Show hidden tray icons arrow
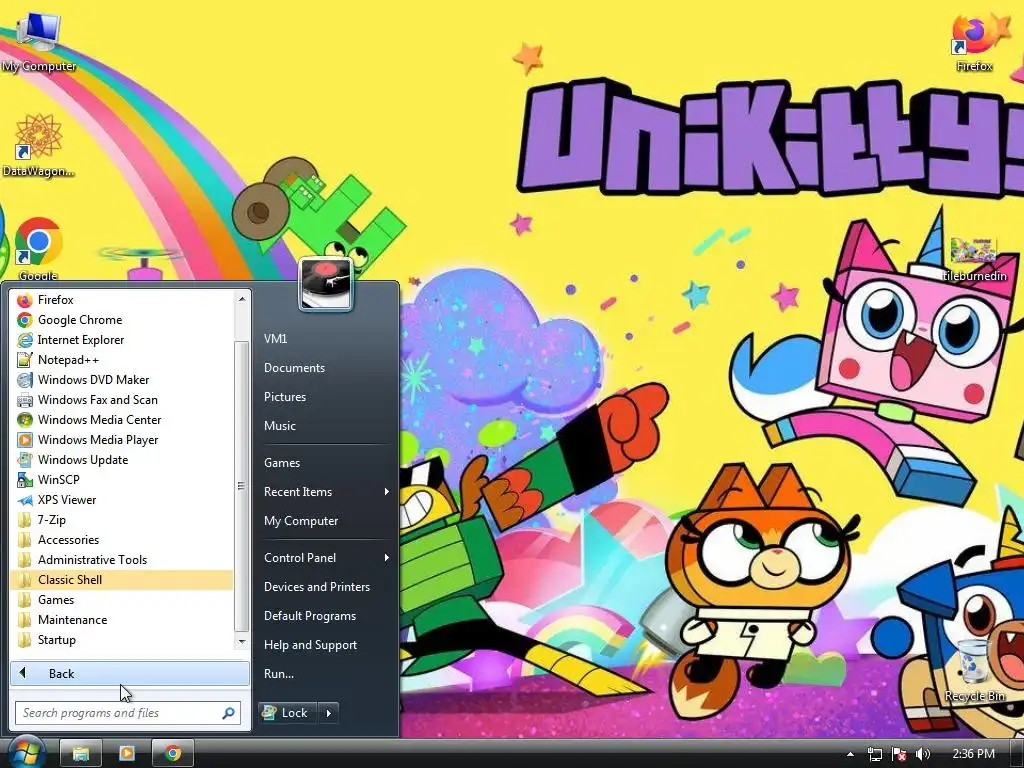The height and width of the screenshot is (768, 1024). (850, 754)
